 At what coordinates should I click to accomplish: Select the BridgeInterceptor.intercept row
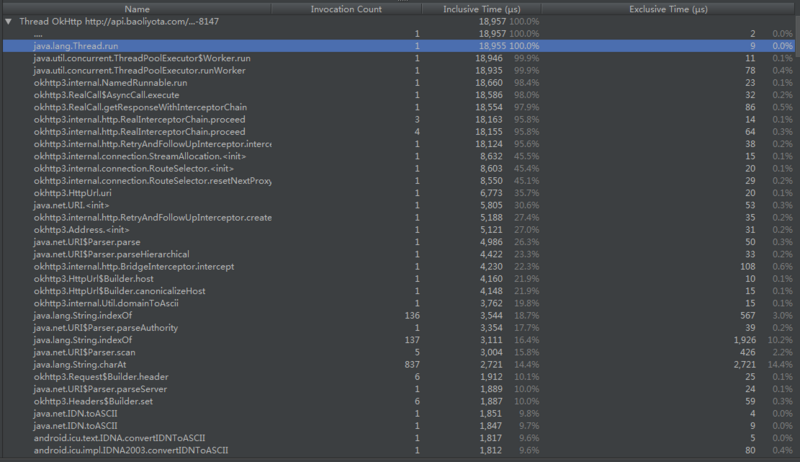[398, 266]
